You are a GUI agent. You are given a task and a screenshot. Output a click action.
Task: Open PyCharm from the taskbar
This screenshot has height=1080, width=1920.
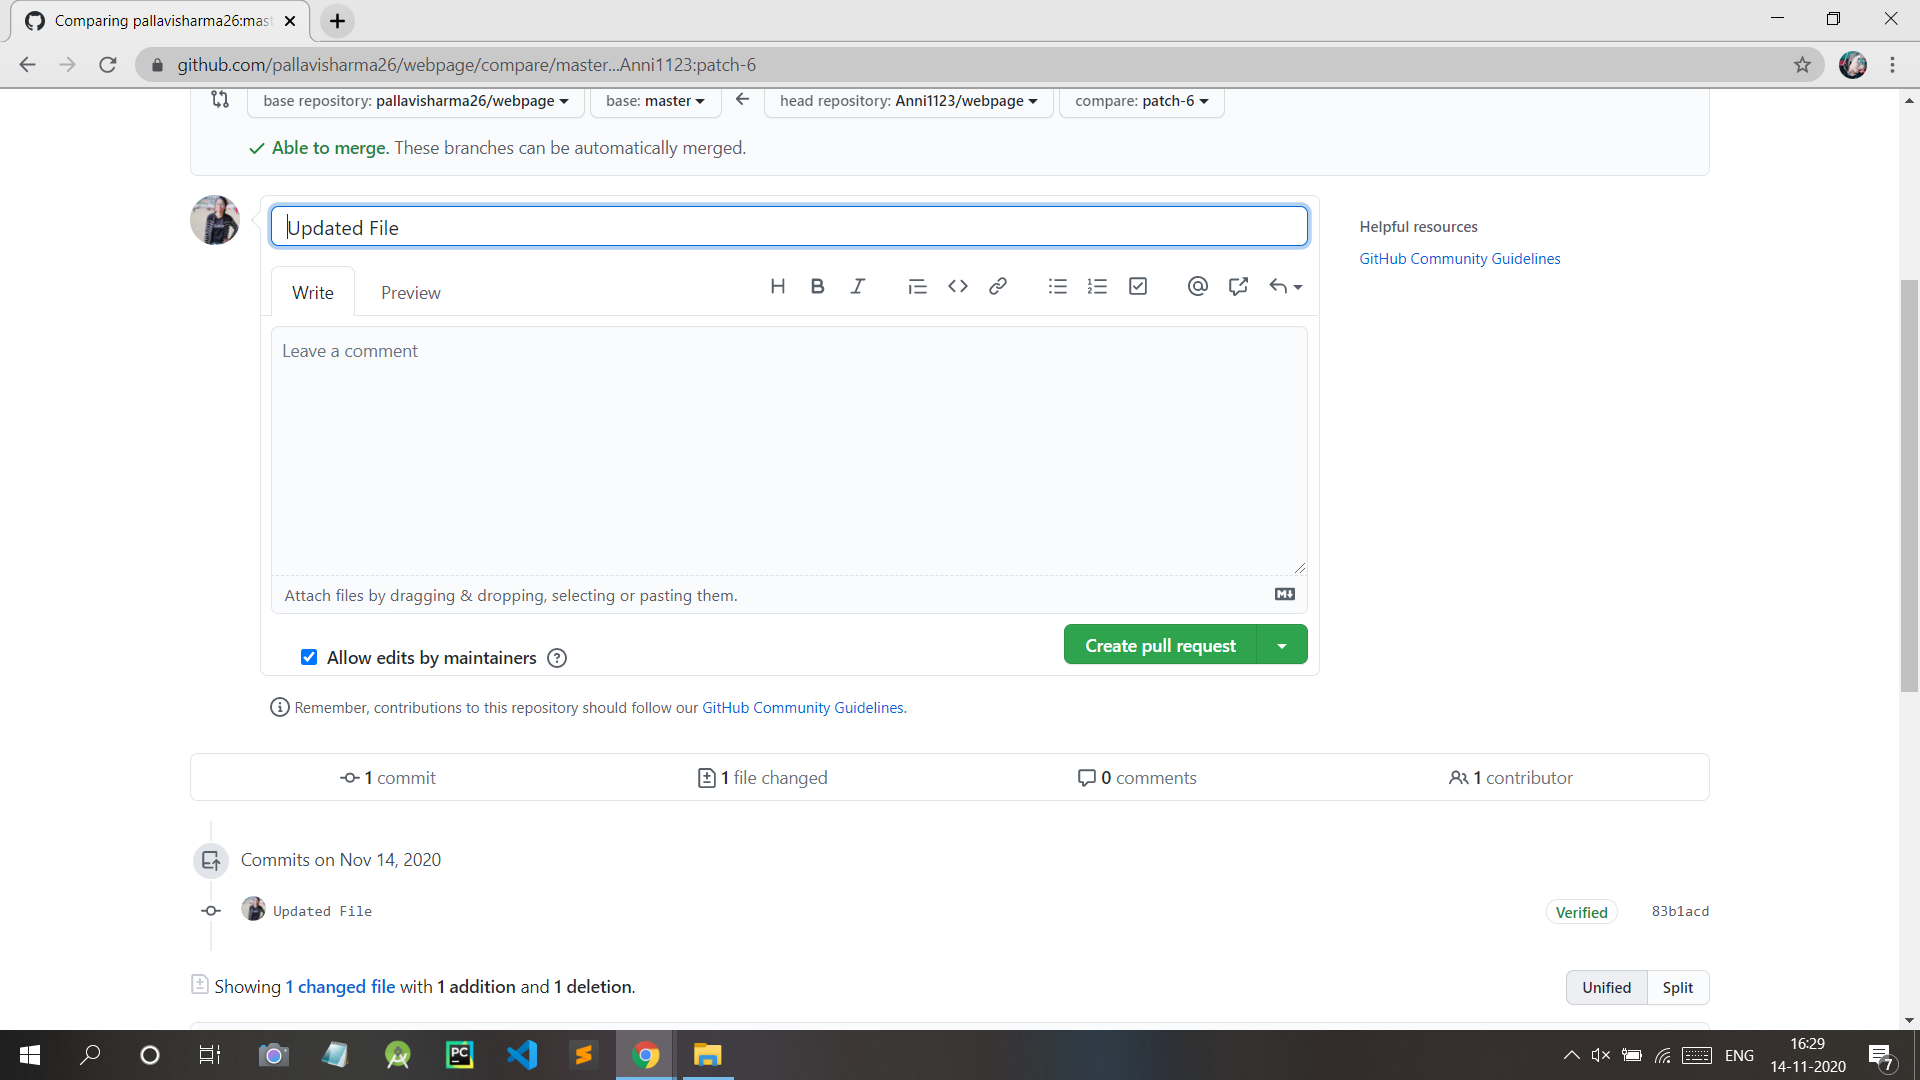click(x=460, y=1055)
